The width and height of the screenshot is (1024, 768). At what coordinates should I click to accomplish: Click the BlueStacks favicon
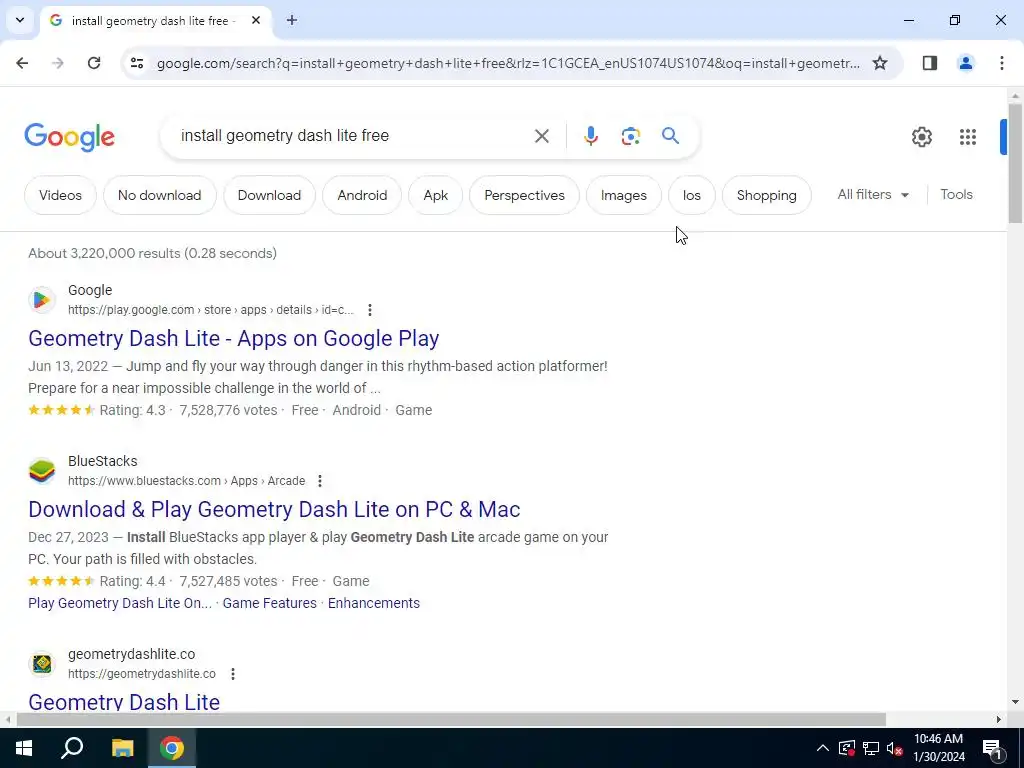(x=42, y=471)
